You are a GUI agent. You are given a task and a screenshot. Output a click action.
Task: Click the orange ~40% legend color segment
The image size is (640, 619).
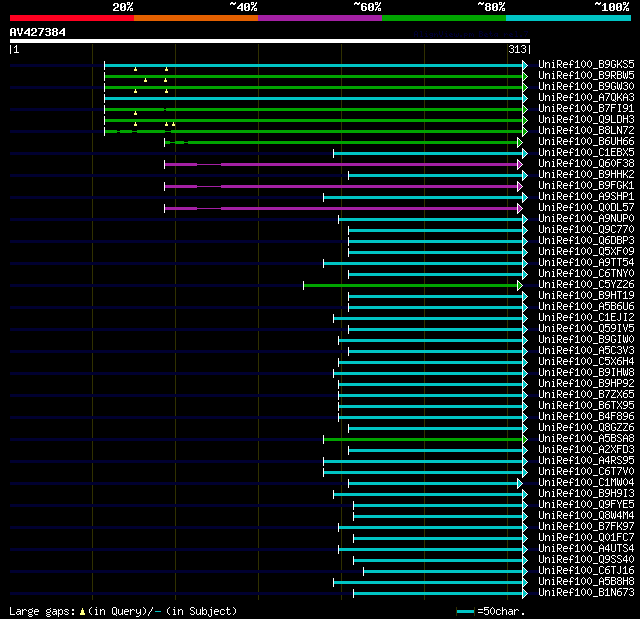click(196, 18)
